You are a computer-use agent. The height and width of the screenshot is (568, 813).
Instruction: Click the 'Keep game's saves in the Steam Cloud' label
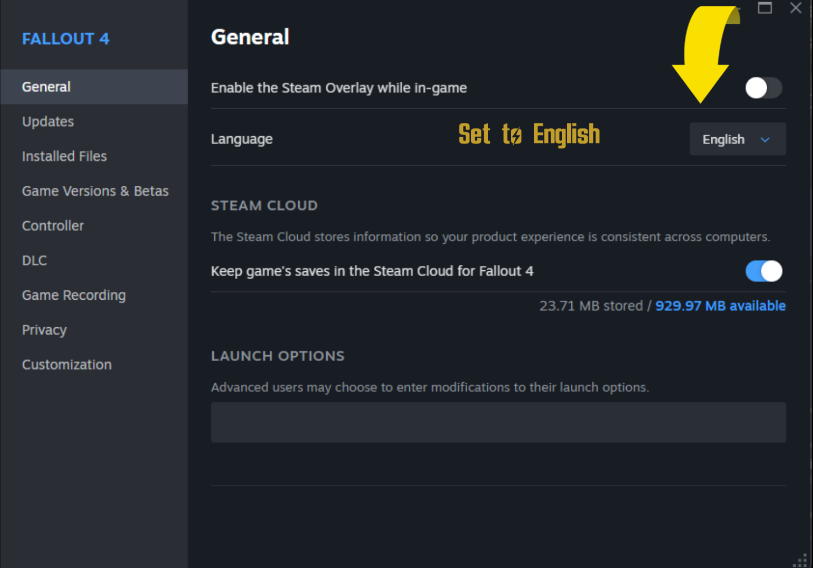pos(372,271)
